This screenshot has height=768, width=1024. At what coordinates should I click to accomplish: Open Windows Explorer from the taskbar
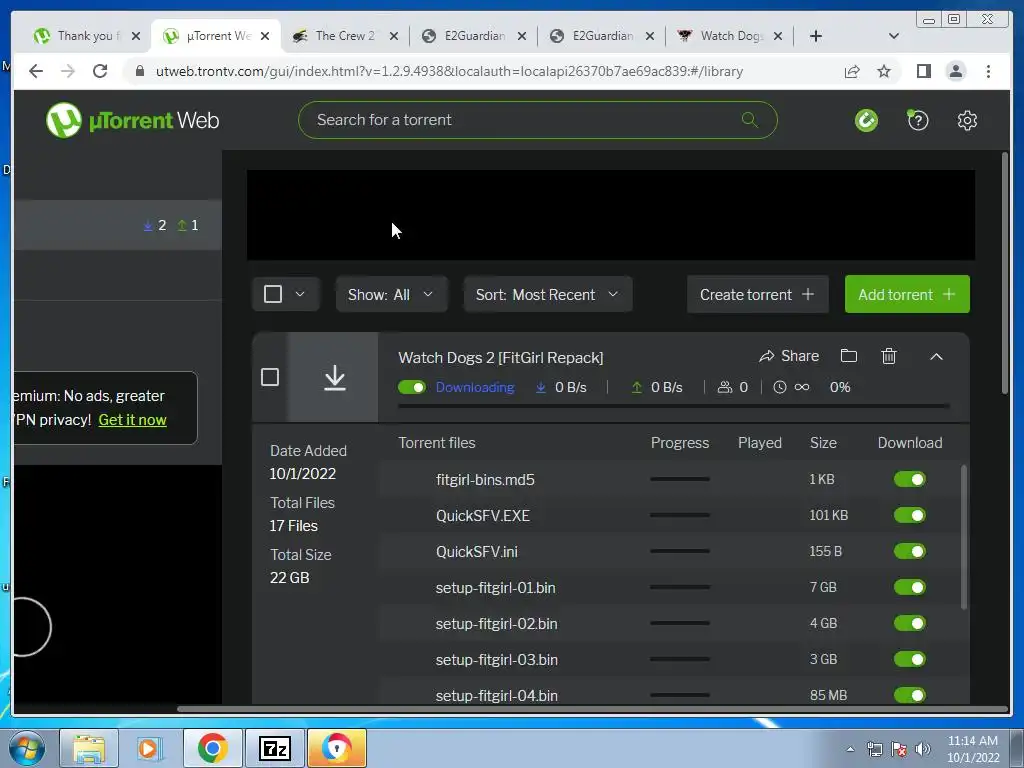coord(89,748)
